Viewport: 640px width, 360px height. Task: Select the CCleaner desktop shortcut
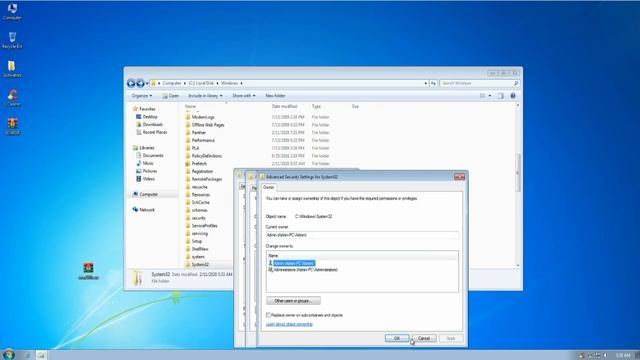point(12,98)
